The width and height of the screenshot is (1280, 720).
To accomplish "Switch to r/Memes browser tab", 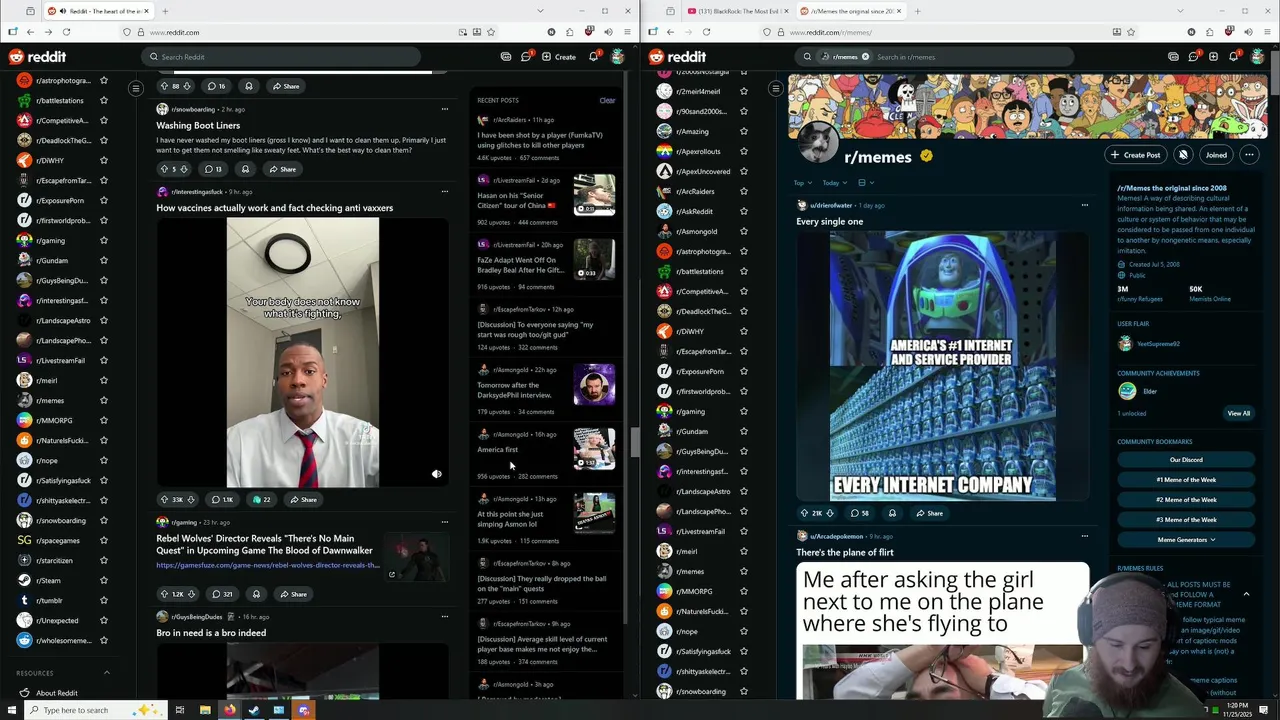I will pos(850,11).
